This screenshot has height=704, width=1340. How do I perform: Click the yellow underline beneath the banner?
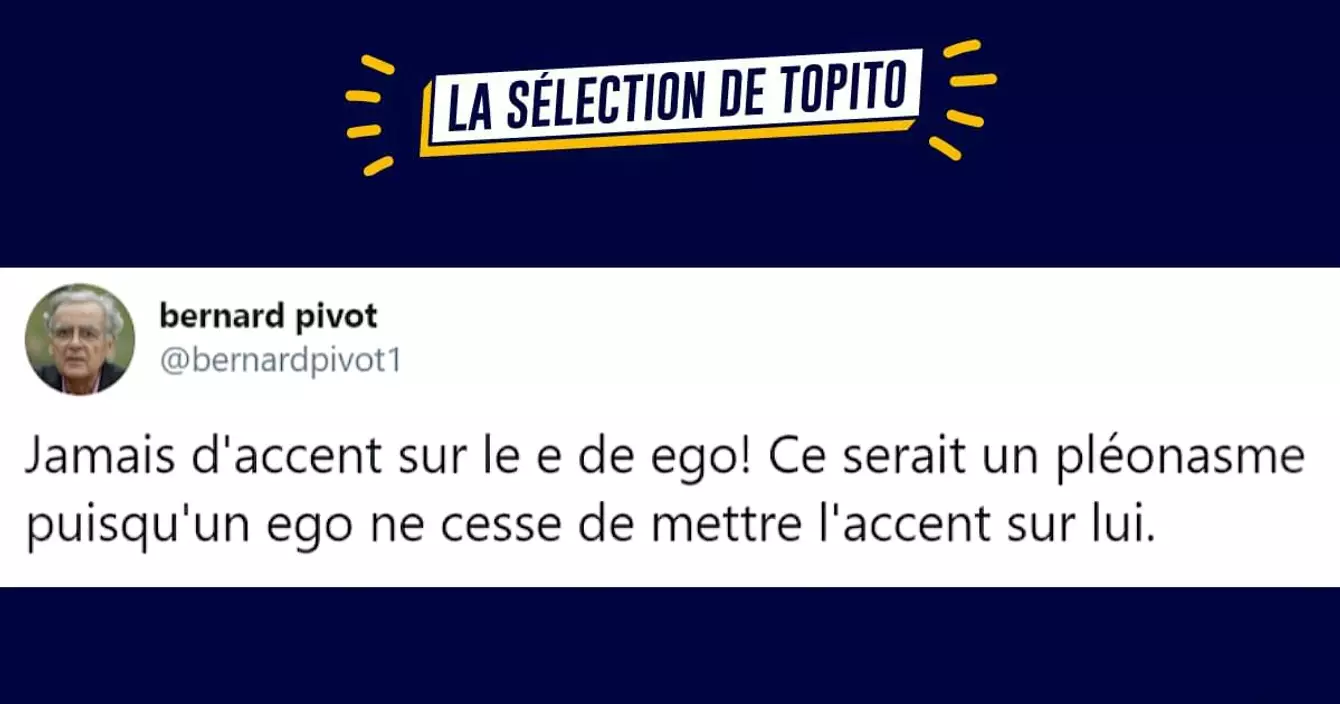tap(670, 138)
